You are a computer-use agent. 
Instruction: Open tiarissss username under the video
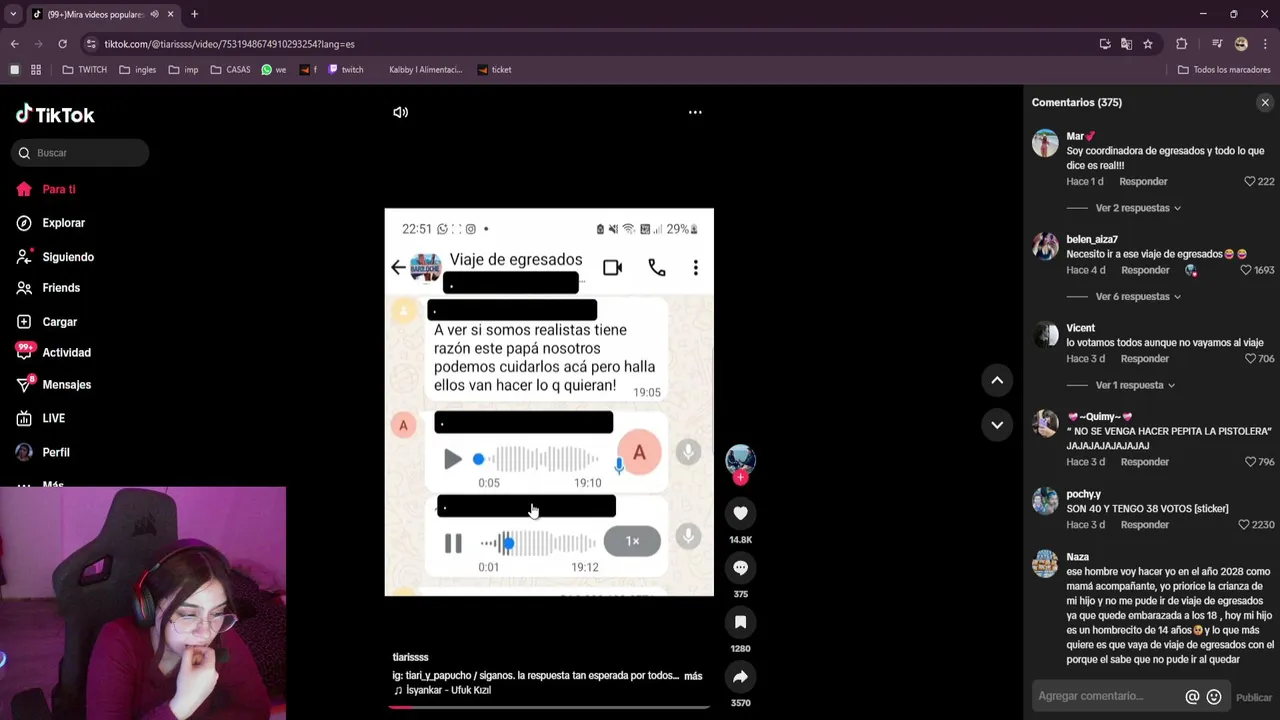410,657
